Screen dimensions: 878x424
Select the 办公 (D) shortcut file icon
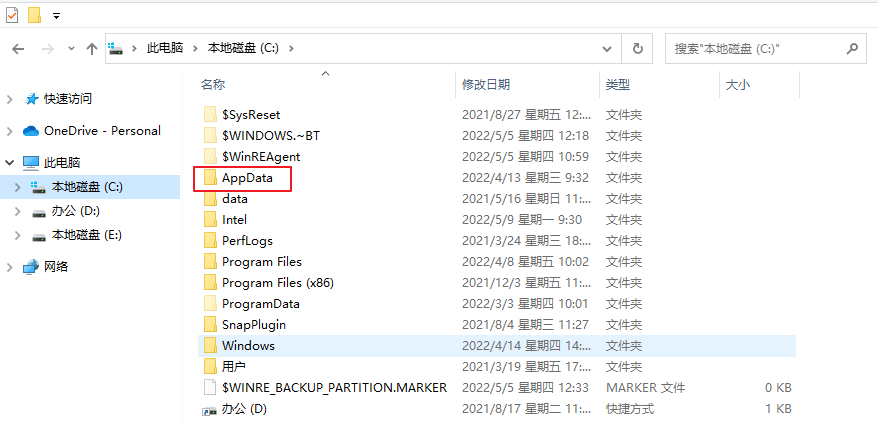point(209,409)
